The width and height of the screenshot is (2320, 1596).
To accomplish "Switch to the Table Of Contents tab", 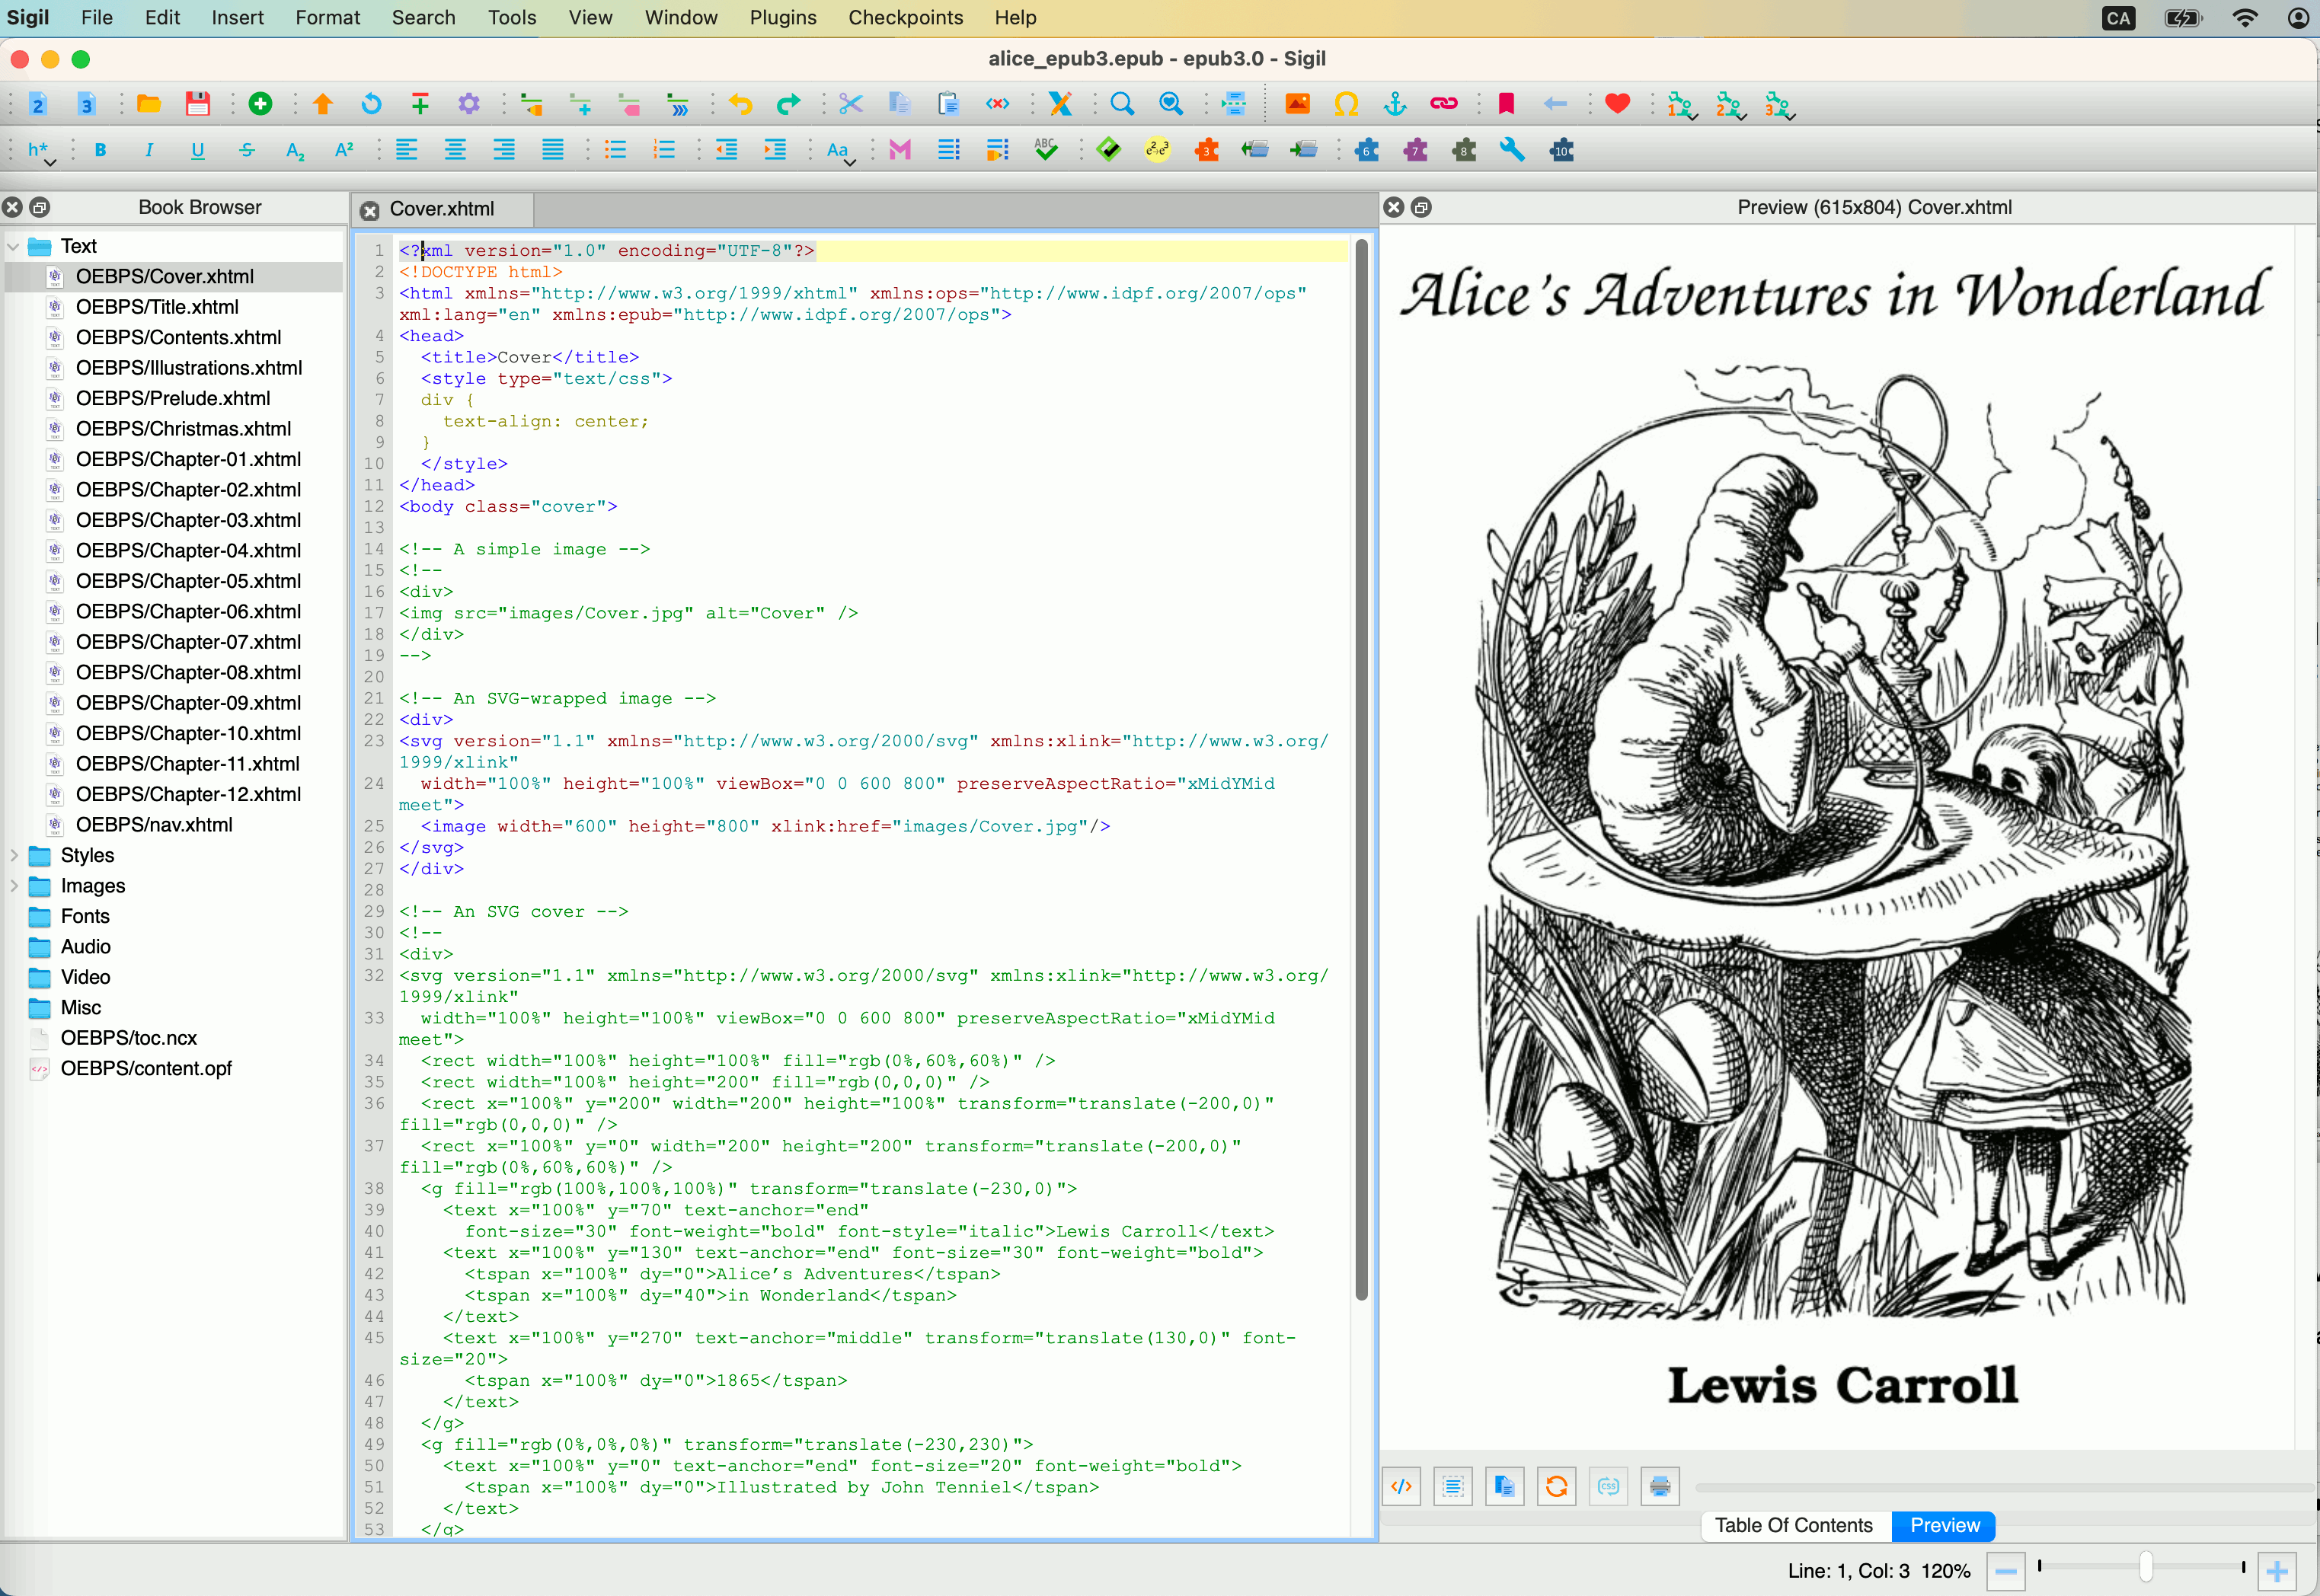I will 1794,1525.
